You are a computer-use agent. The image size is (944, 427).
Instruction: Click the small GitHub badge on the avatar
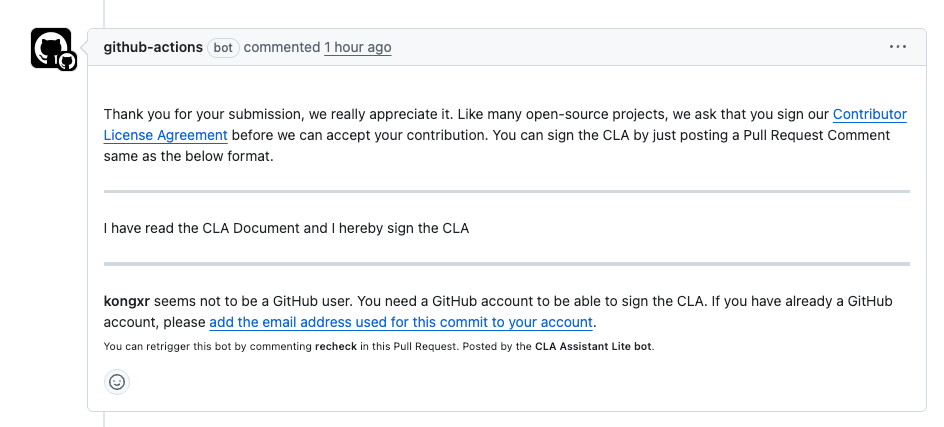tap(67, 61)
